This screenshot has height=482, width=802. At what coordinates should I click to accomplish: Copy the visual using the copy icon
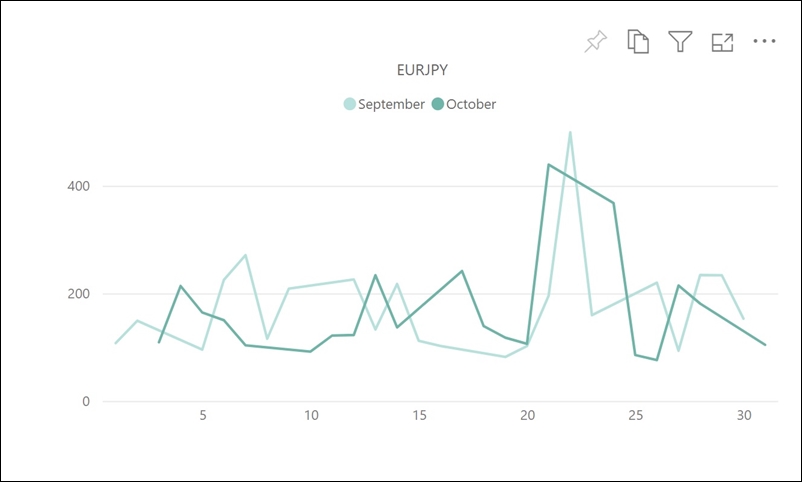[638, 41]
